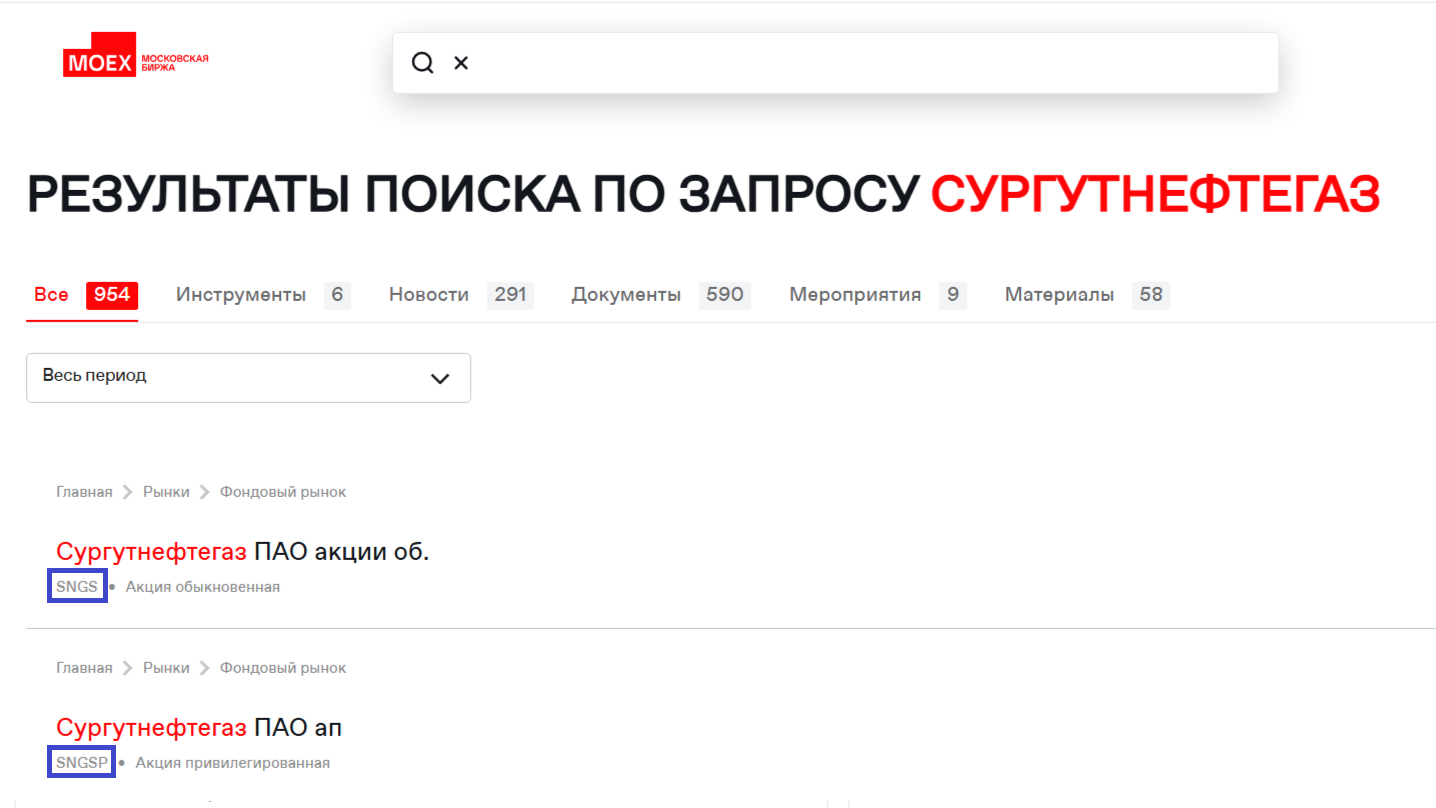The image size is (1436, 808).
Task: Open the Весь период dropdown
Action: [x=248, y=377]
